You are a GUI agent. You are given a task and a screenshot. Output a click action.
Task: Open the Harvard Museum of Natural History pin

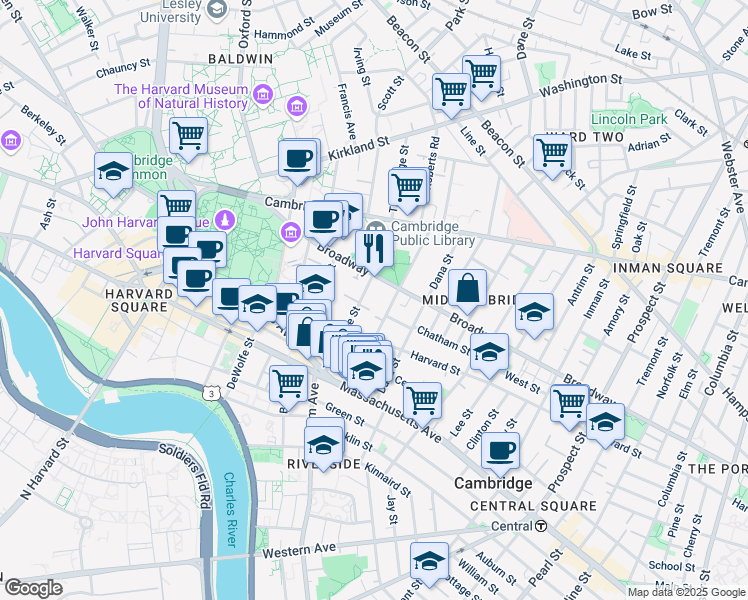263,94
